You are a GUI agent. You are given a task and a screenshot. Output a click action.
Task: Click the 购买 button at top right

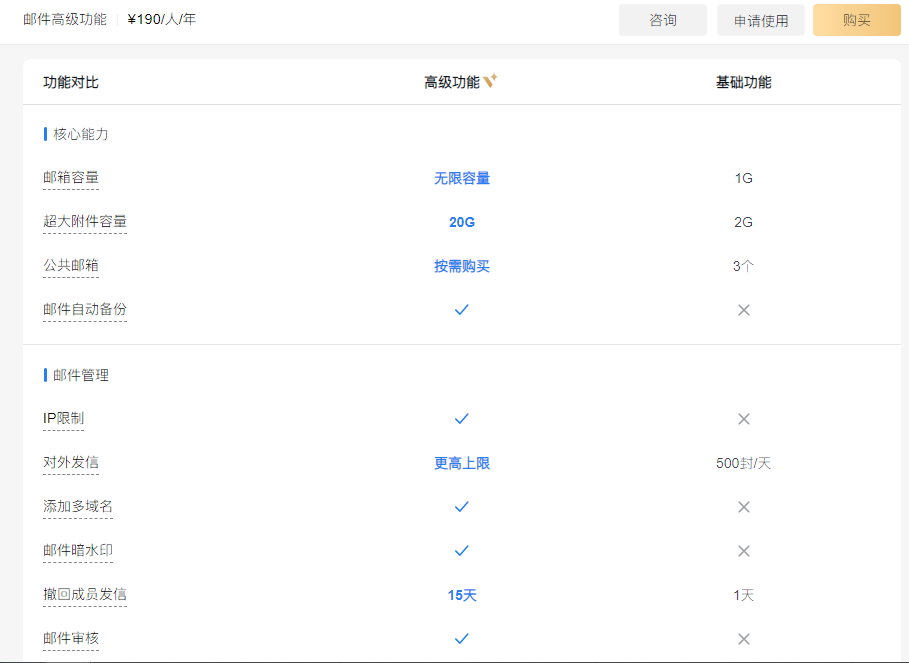coord(856,19)
